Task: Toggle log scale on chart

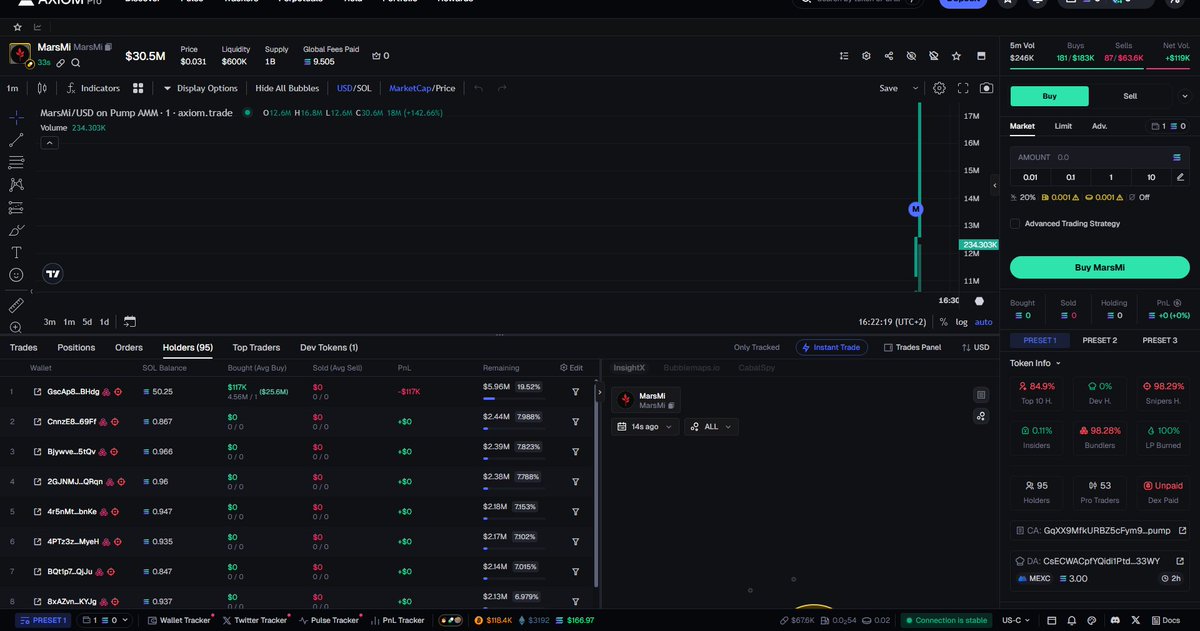Action: 962,322
